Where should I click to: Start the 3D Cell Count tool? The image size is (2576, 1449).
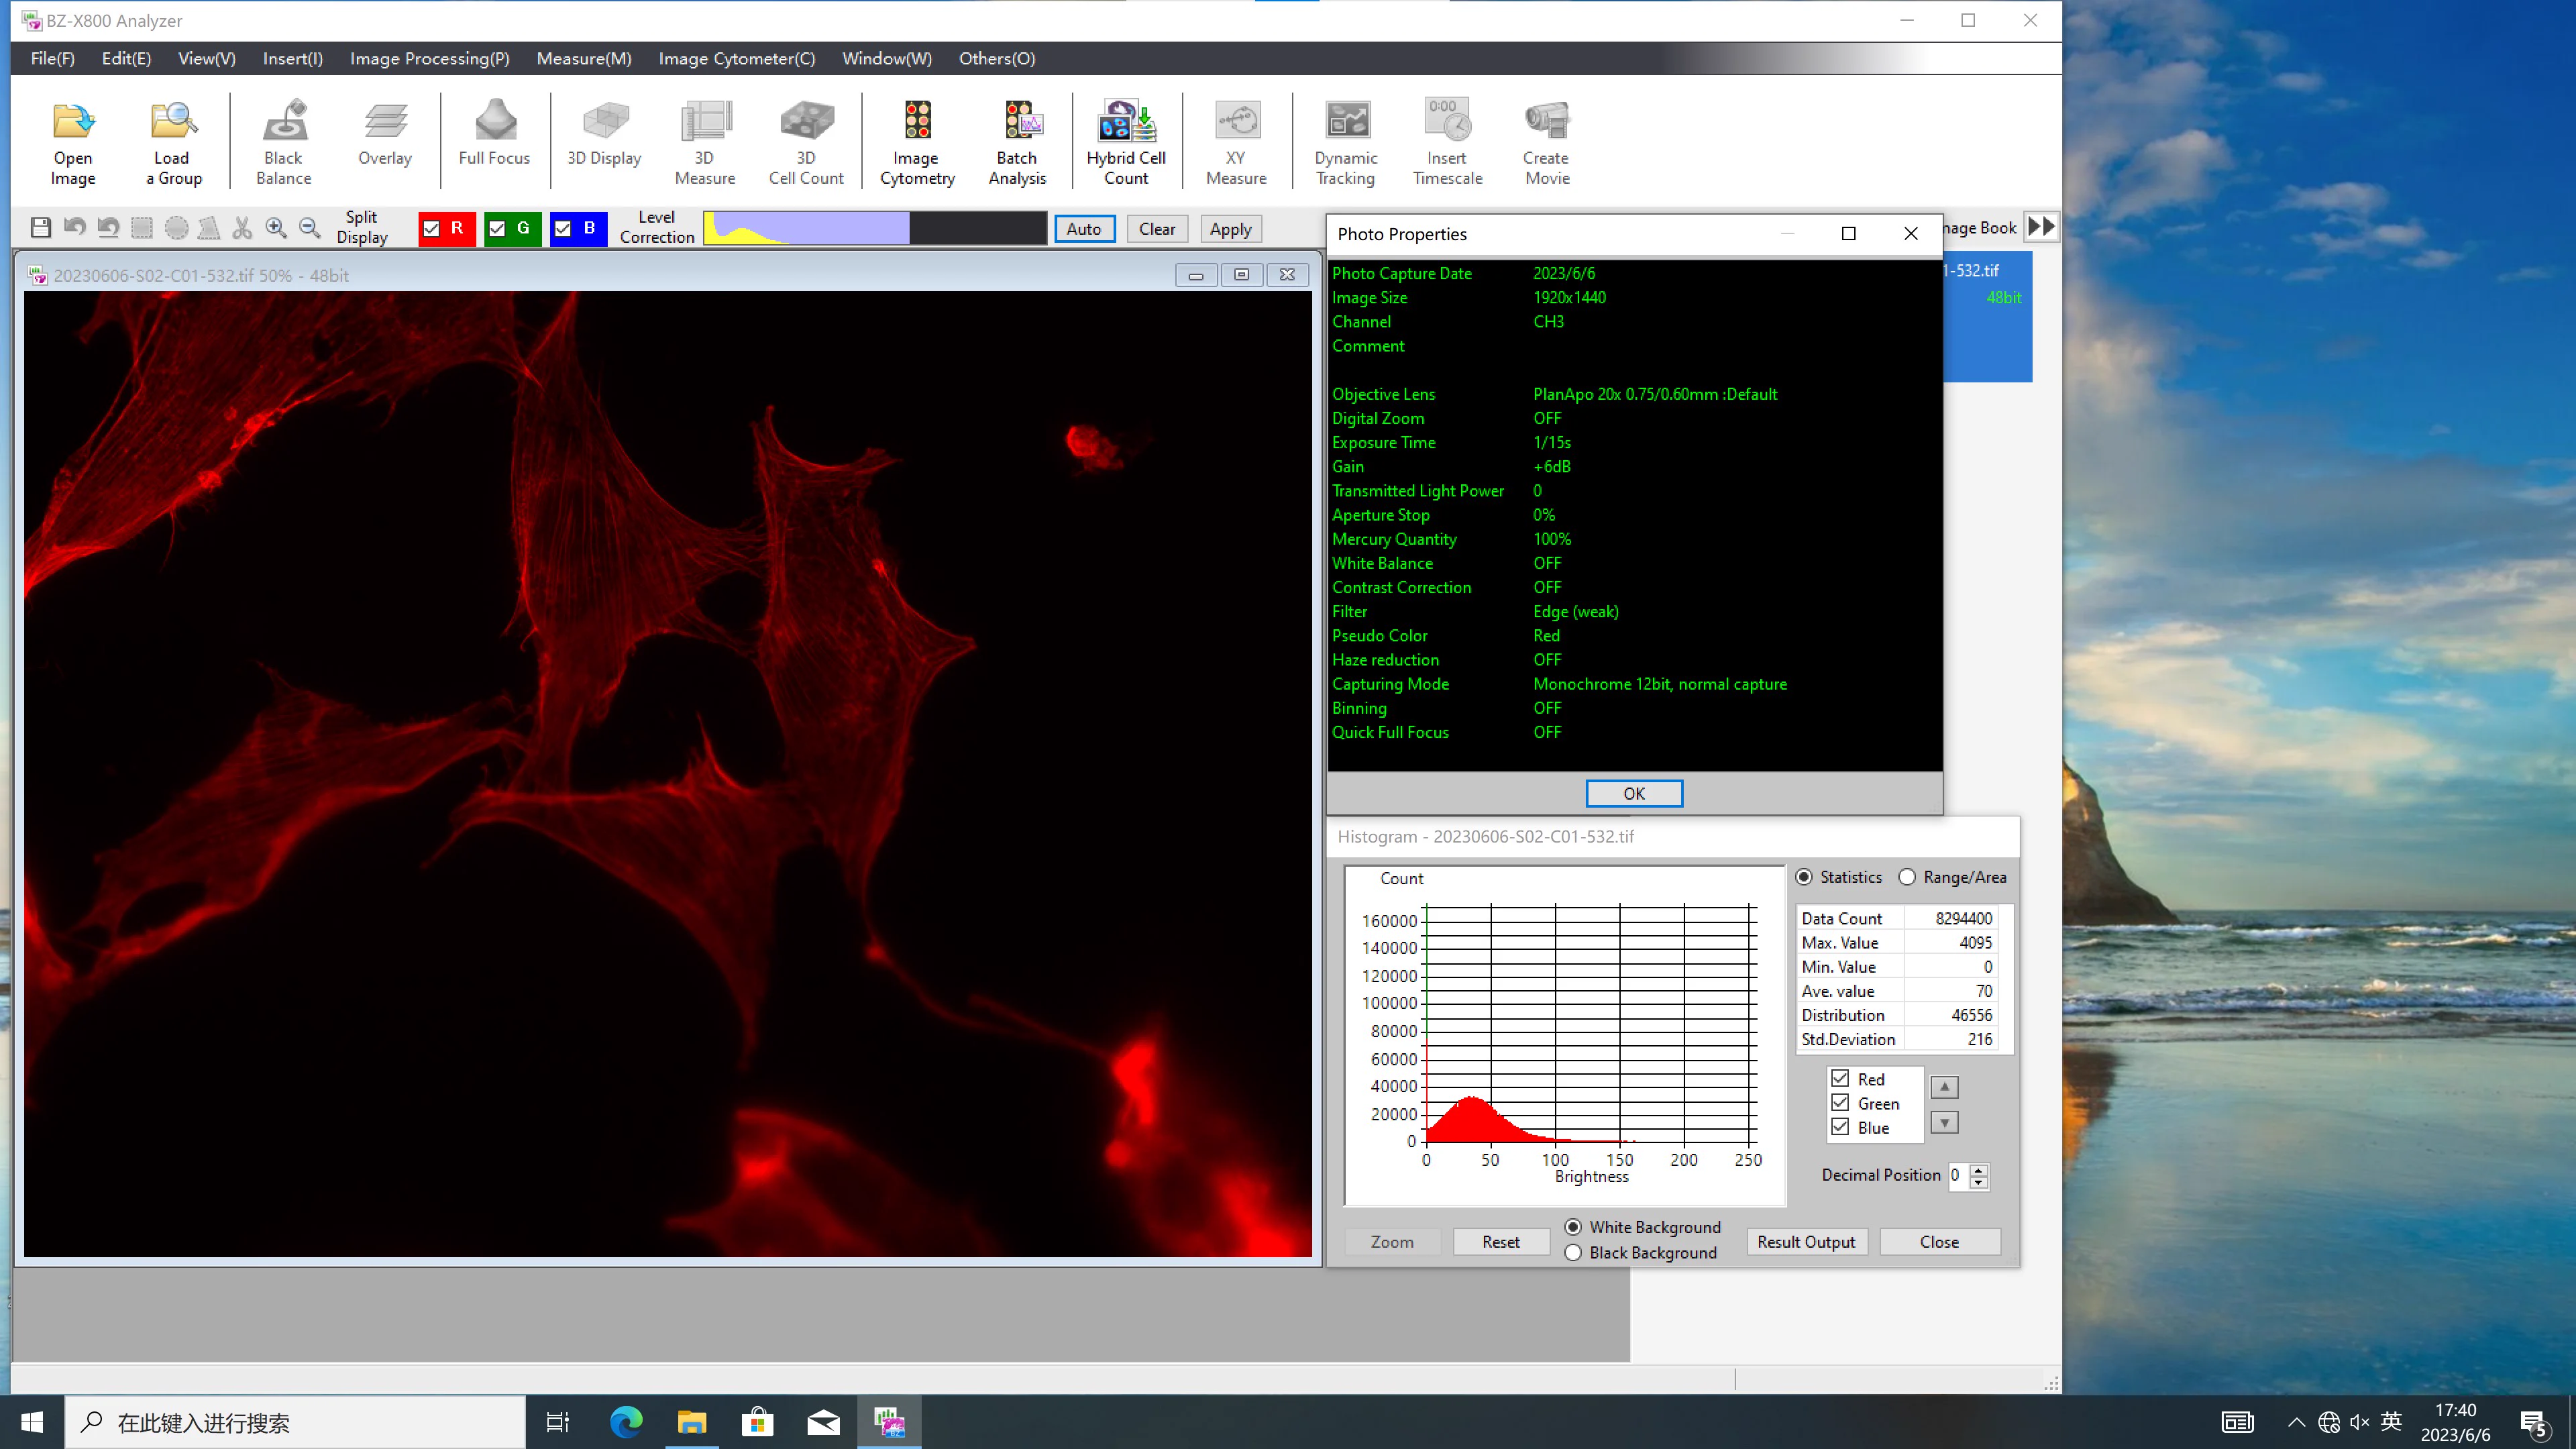click(x=806, y=143)
